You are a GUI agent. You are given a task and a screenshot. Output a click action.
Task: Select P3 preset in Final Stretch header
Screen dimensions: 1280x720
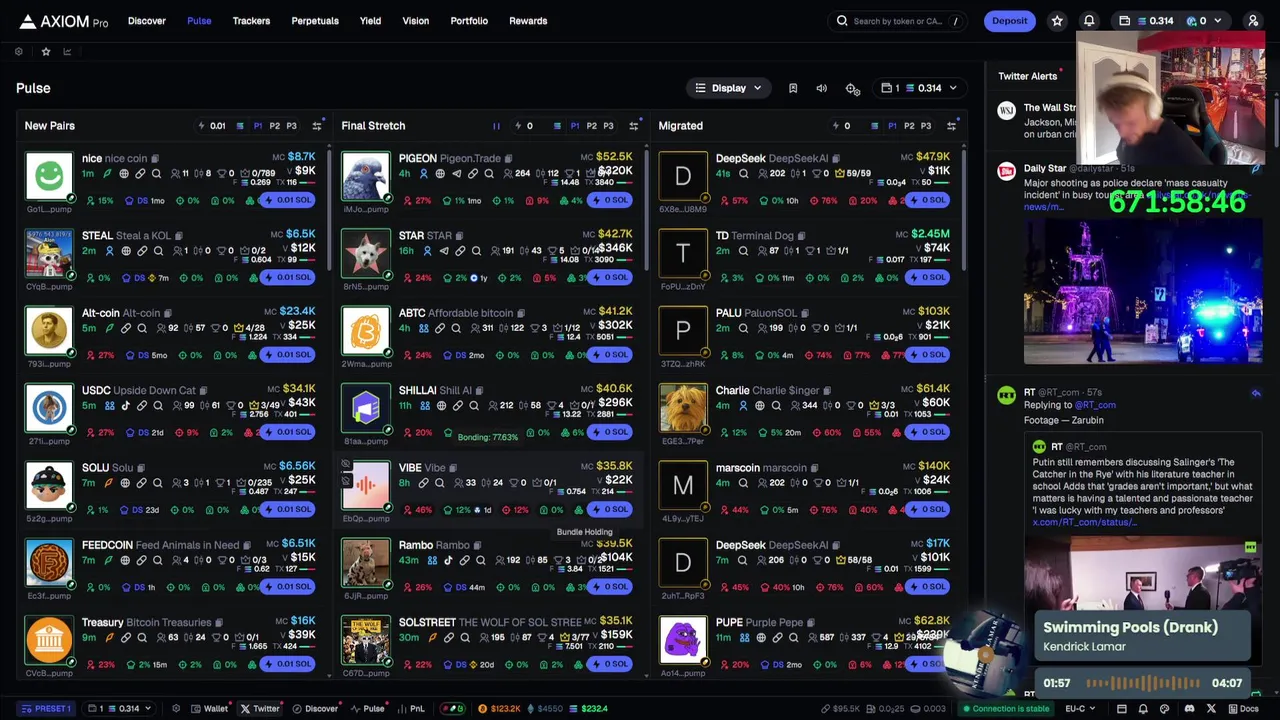608,126
